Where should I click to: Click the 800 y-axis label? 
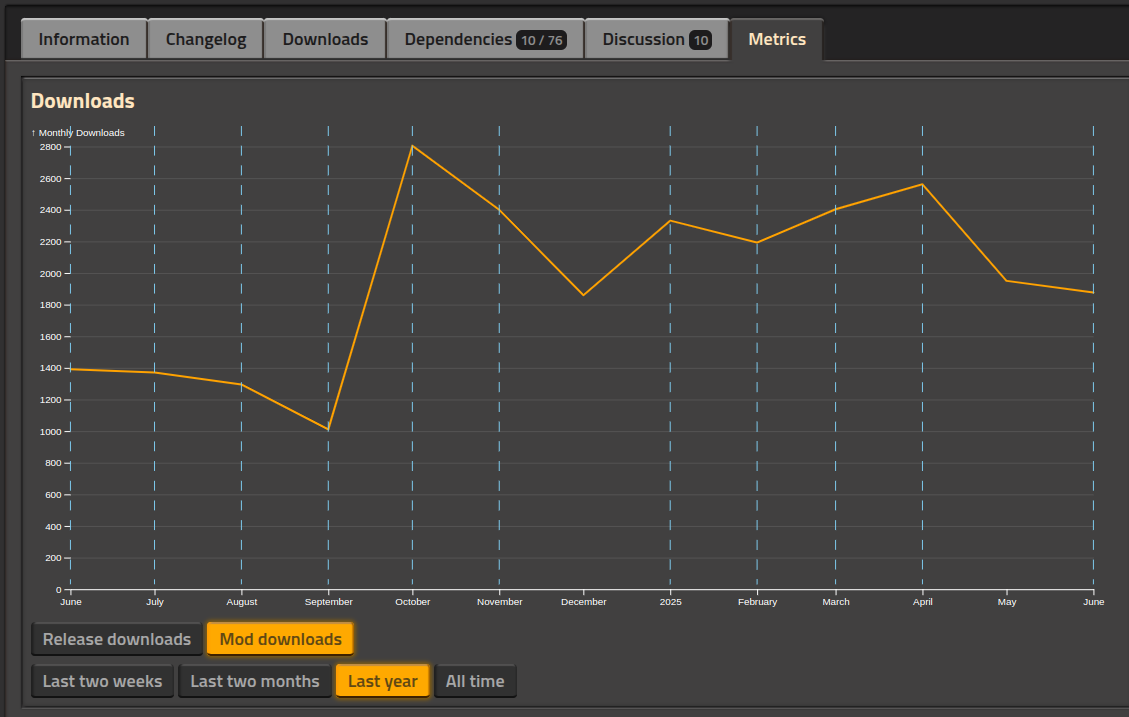(x=53, y=463)
